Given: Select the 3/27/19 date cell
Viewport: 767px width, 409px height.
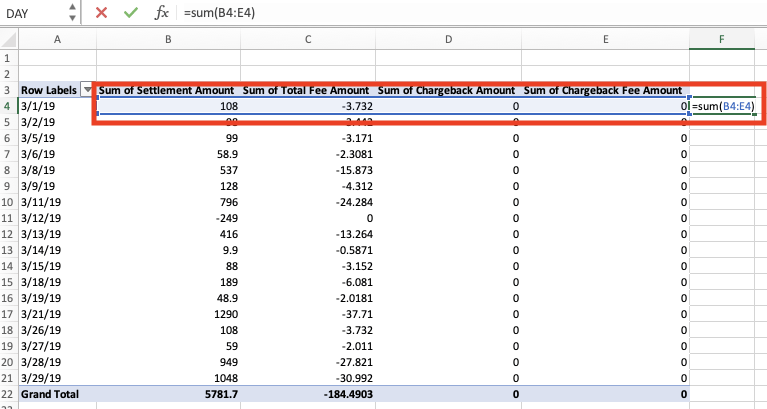Looking at the screenshot, I should 57,346.
